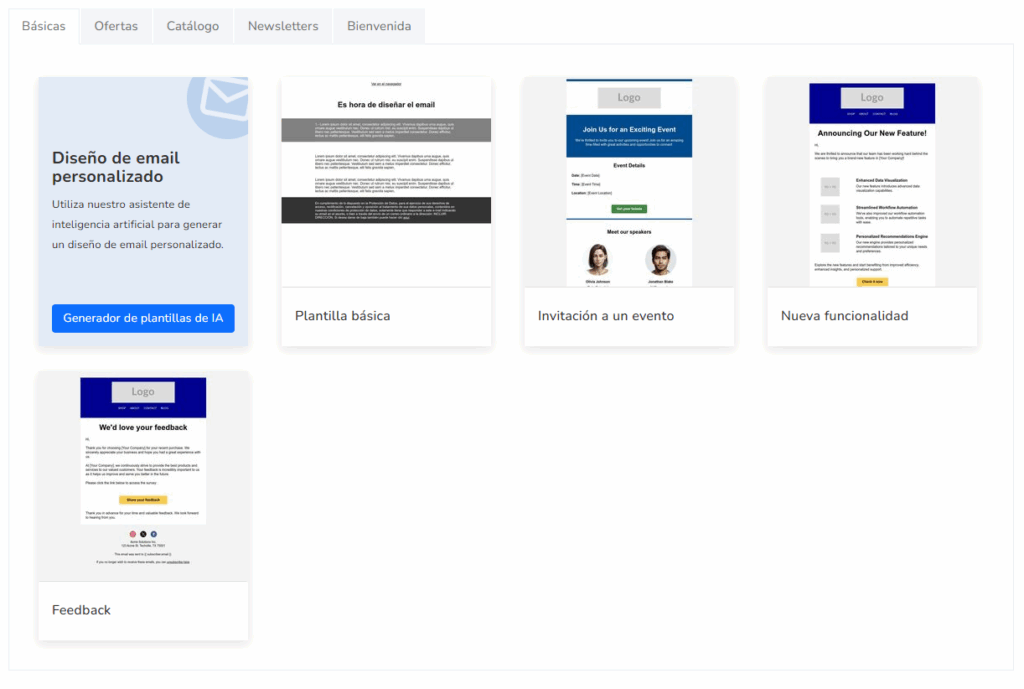Click the Check it now button
This screenshot has width=1024, height=689.
click(872, 281)
